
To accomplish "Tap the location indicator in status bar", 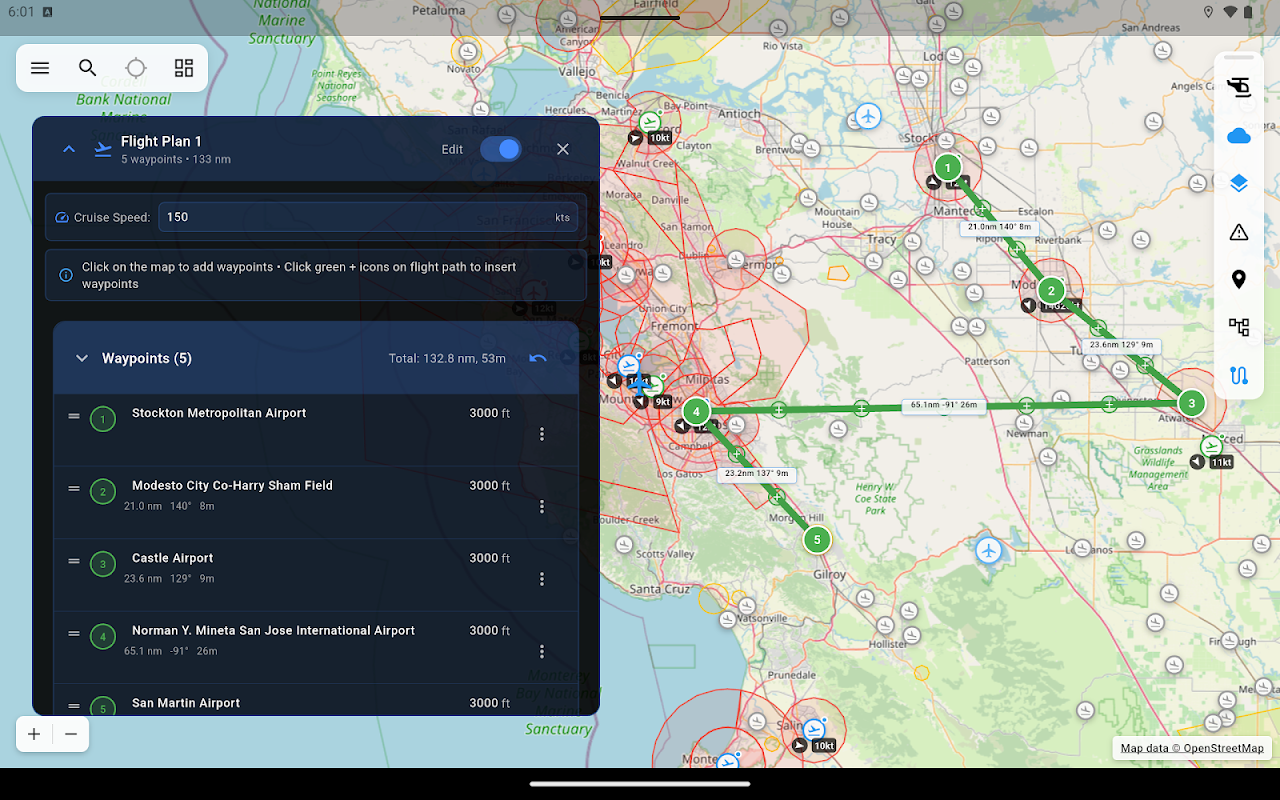I will click(1208, 12).
